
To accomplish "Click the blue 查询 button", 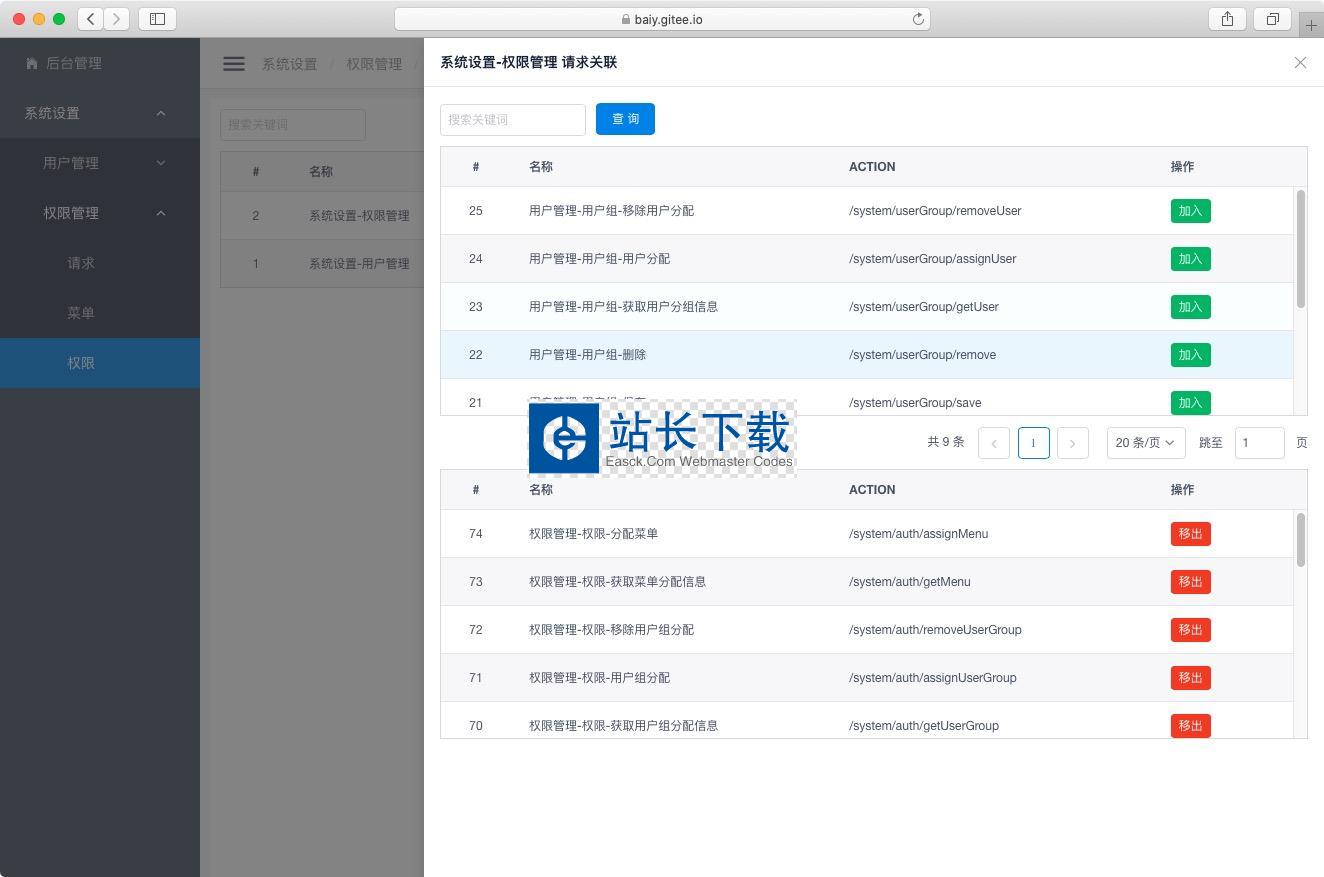I will click(x=625, y=119).
